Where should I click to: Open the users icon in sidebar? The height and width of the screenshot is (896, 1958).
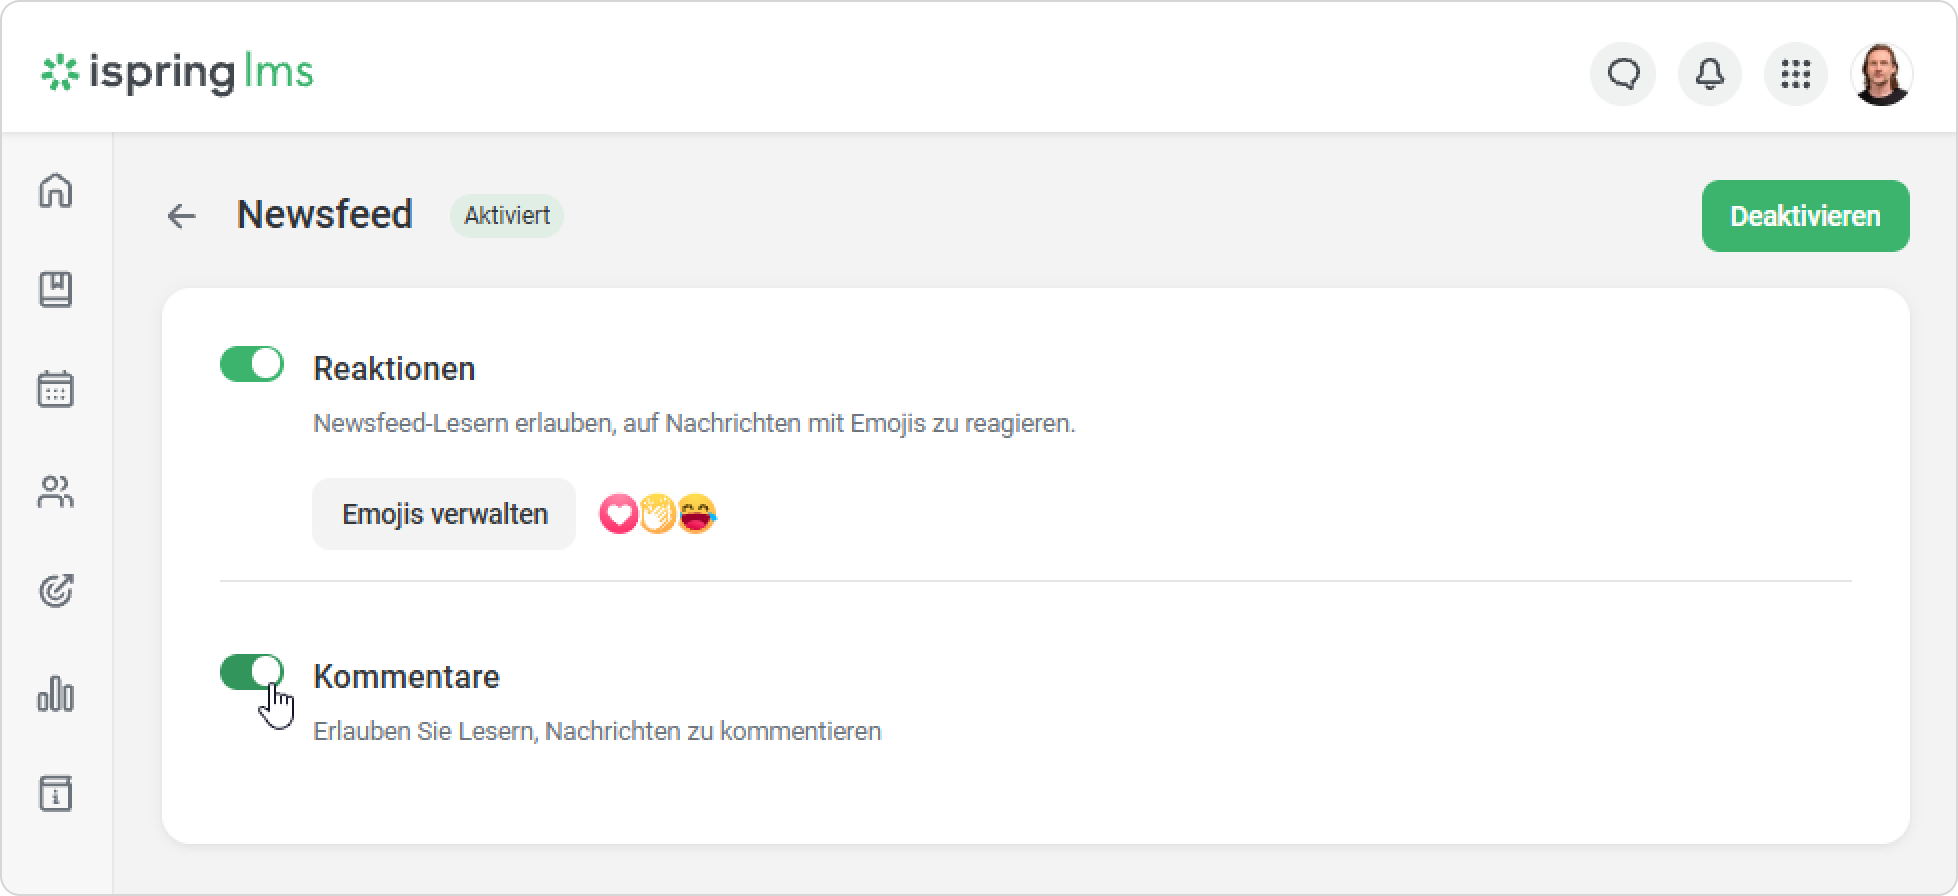click(x=56, y=492)
